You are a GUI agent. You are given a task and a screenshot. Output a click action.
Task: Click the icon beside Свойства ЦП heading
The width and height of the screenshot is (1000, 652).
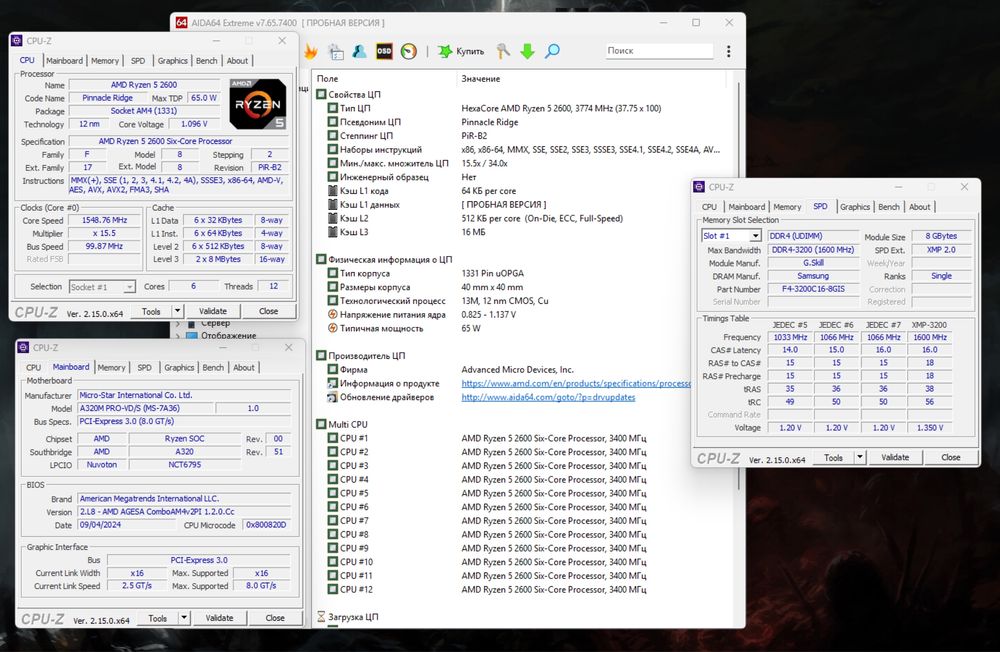[x=321, y=94]
